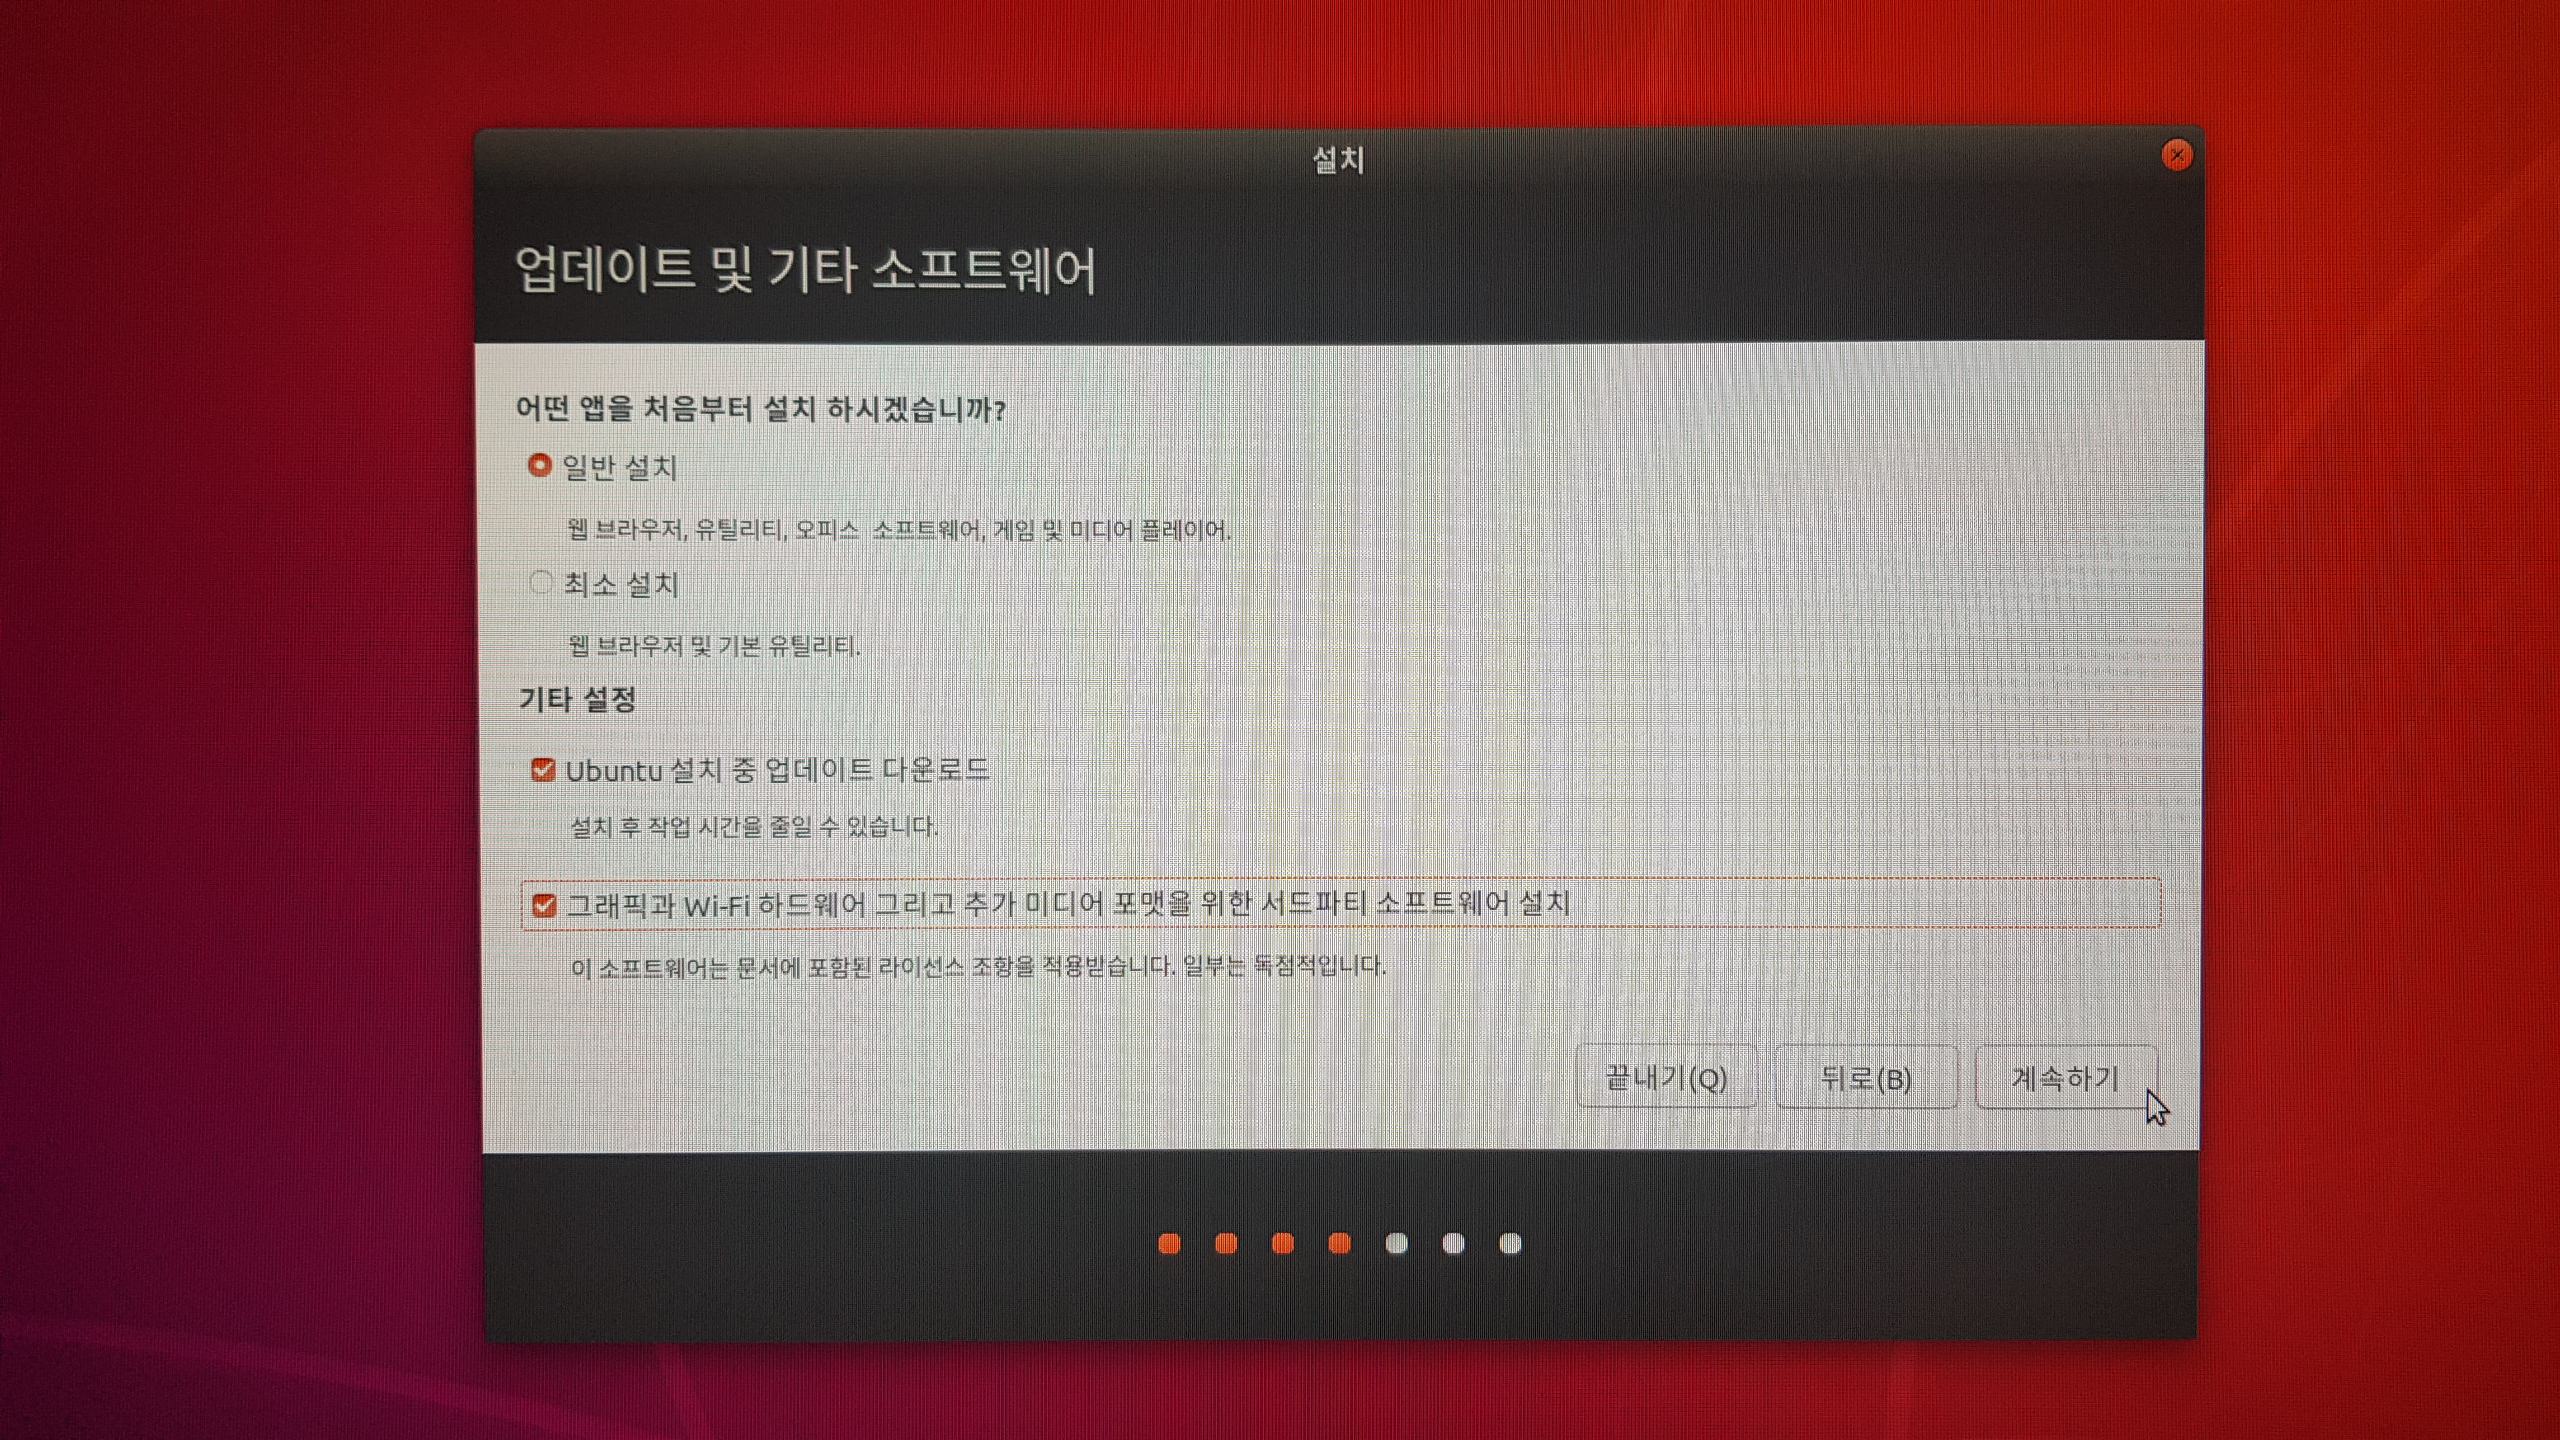
Task: Click the 라이선스 조항 description text
Action: click(x=978, y=967)
